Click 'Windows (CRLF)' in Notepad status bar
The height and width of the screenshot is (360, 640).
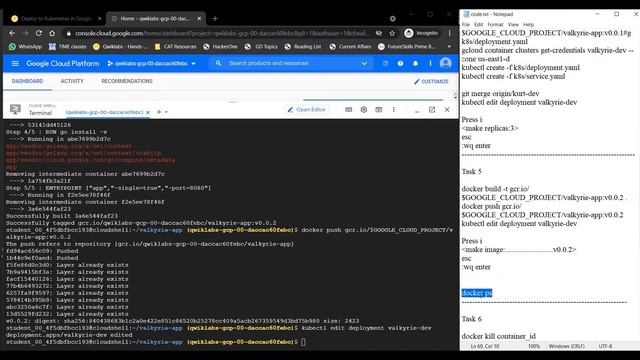[567, 346]
